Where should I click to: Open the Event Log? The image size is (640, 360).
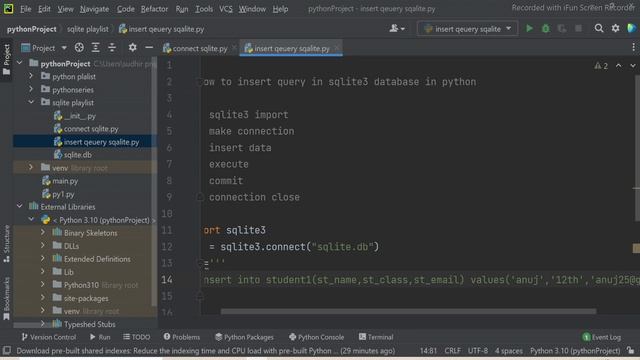pyautogui.click(x=602, y=337)
